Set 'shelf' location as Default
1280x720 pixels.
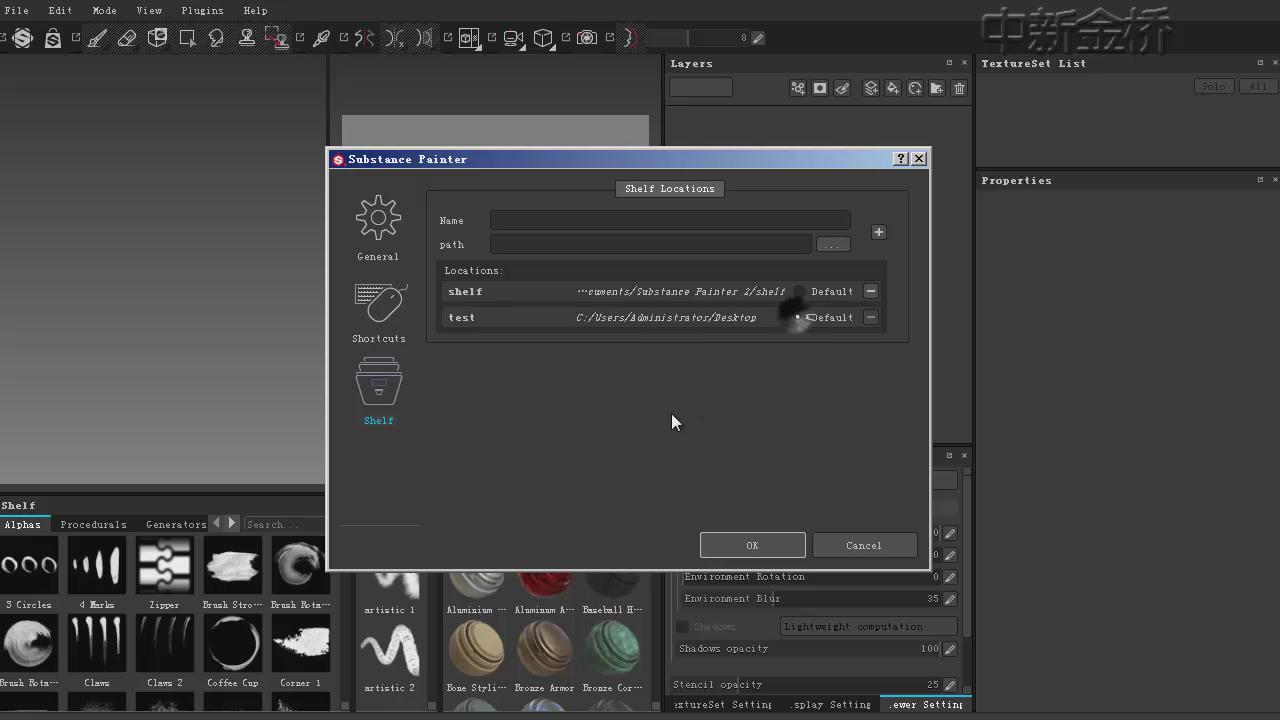[800, 291]
